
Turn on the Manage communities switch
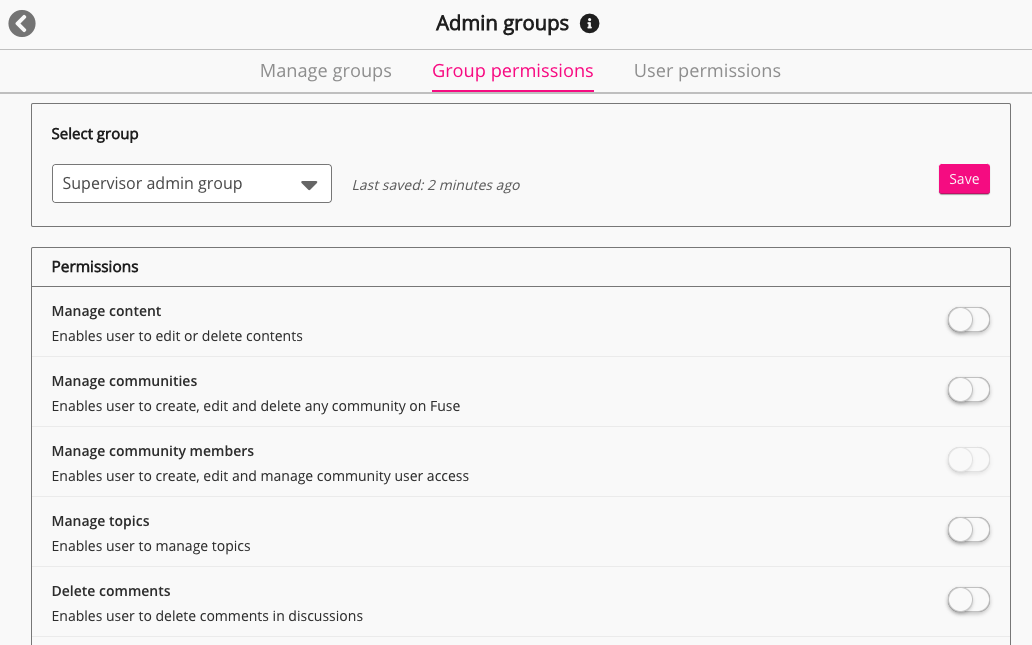[967, 390]
